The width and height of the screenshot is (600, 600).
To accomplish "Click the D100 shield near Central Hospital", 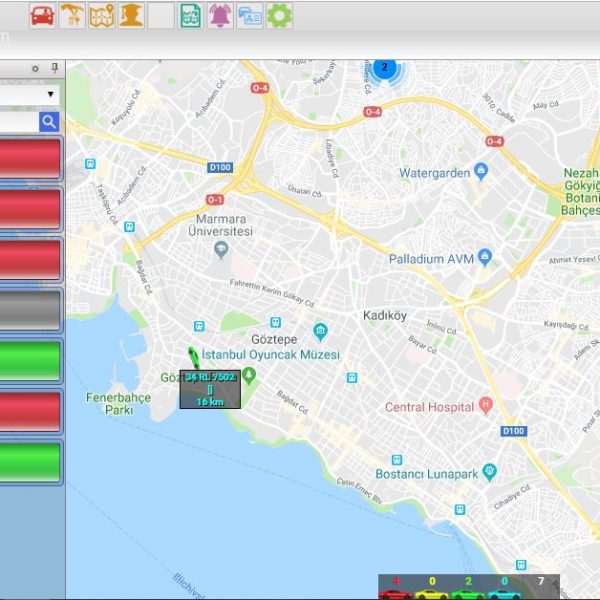I will coord(514,431).
